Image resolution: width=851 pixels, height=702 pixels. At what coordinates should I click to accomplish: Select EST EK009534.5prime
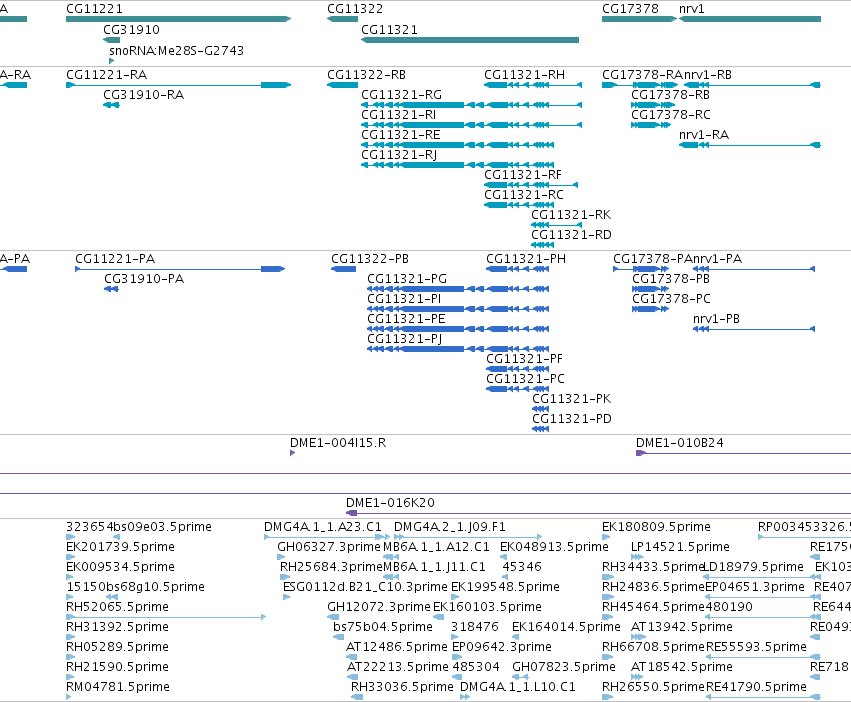pyautogui.click(x=120, y=567)
